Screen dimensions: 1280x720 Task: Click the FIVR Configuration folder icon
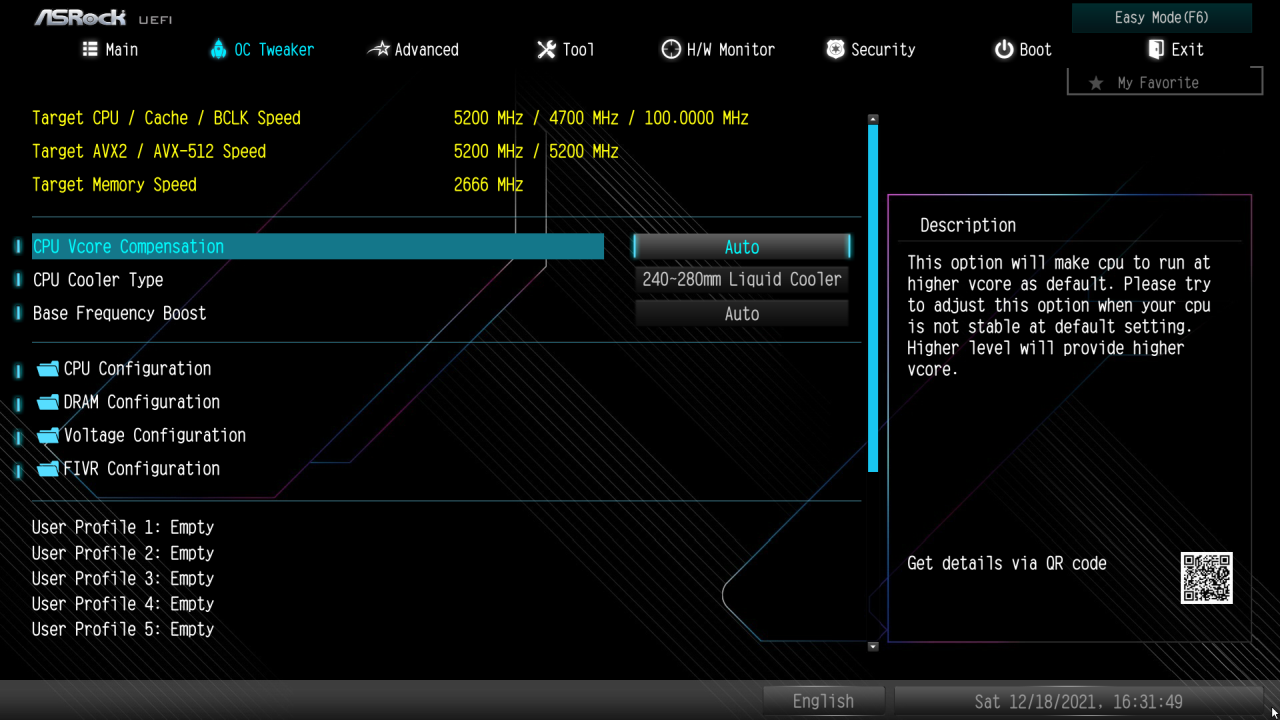tap(48, 469)
